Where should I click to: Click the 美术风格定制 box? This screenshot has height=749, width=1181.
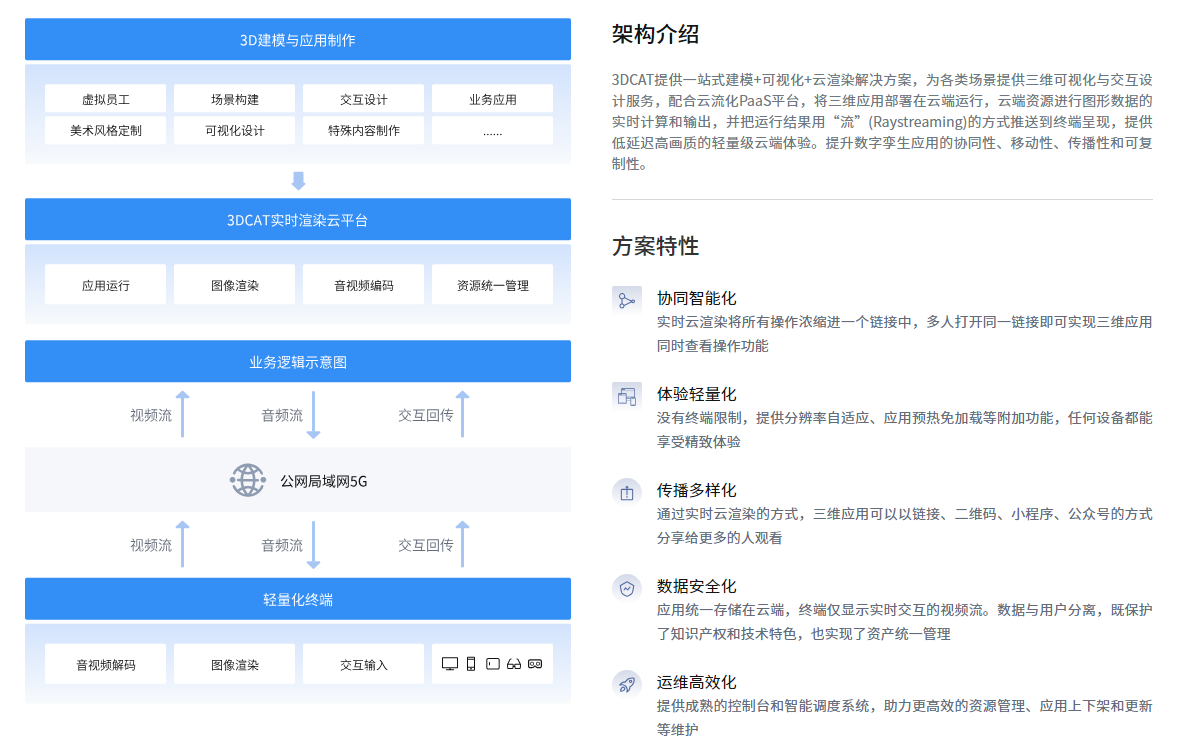coord(105,130)
